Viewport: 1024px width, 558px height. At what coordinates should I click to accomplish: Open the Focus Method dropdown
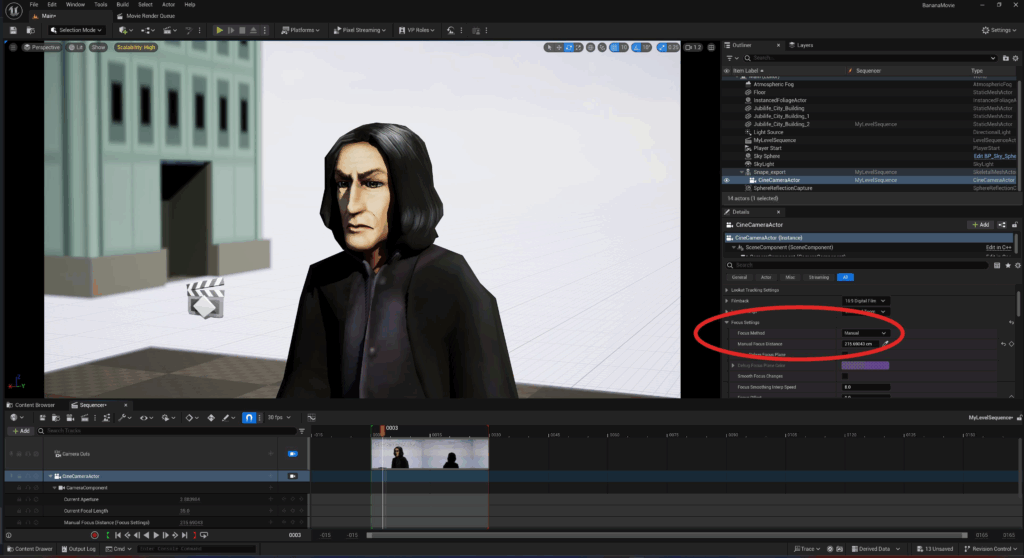pyautogui.click(x=865, y=333)
